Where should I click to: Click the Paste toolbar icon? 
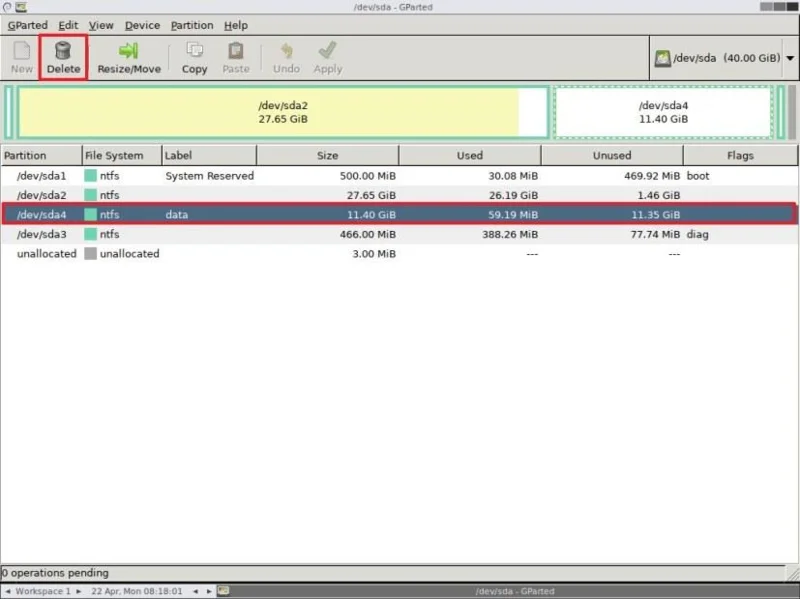(x=236, y=58)
